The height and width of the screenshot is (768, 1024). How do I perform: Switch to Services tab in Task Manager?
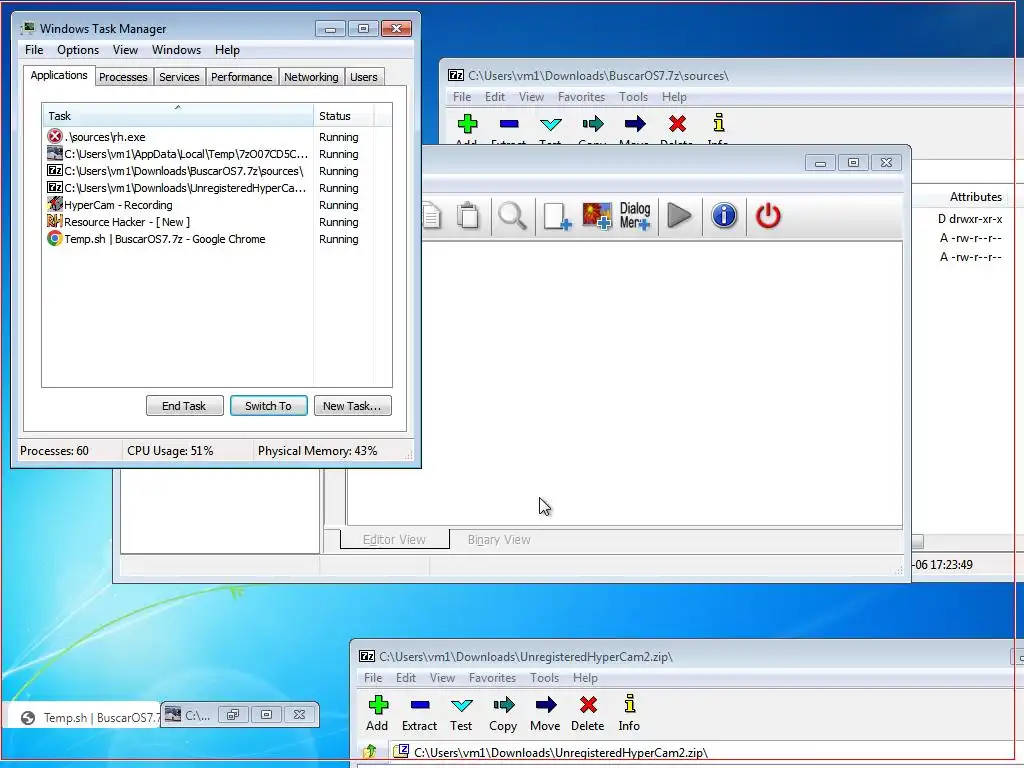179,77
